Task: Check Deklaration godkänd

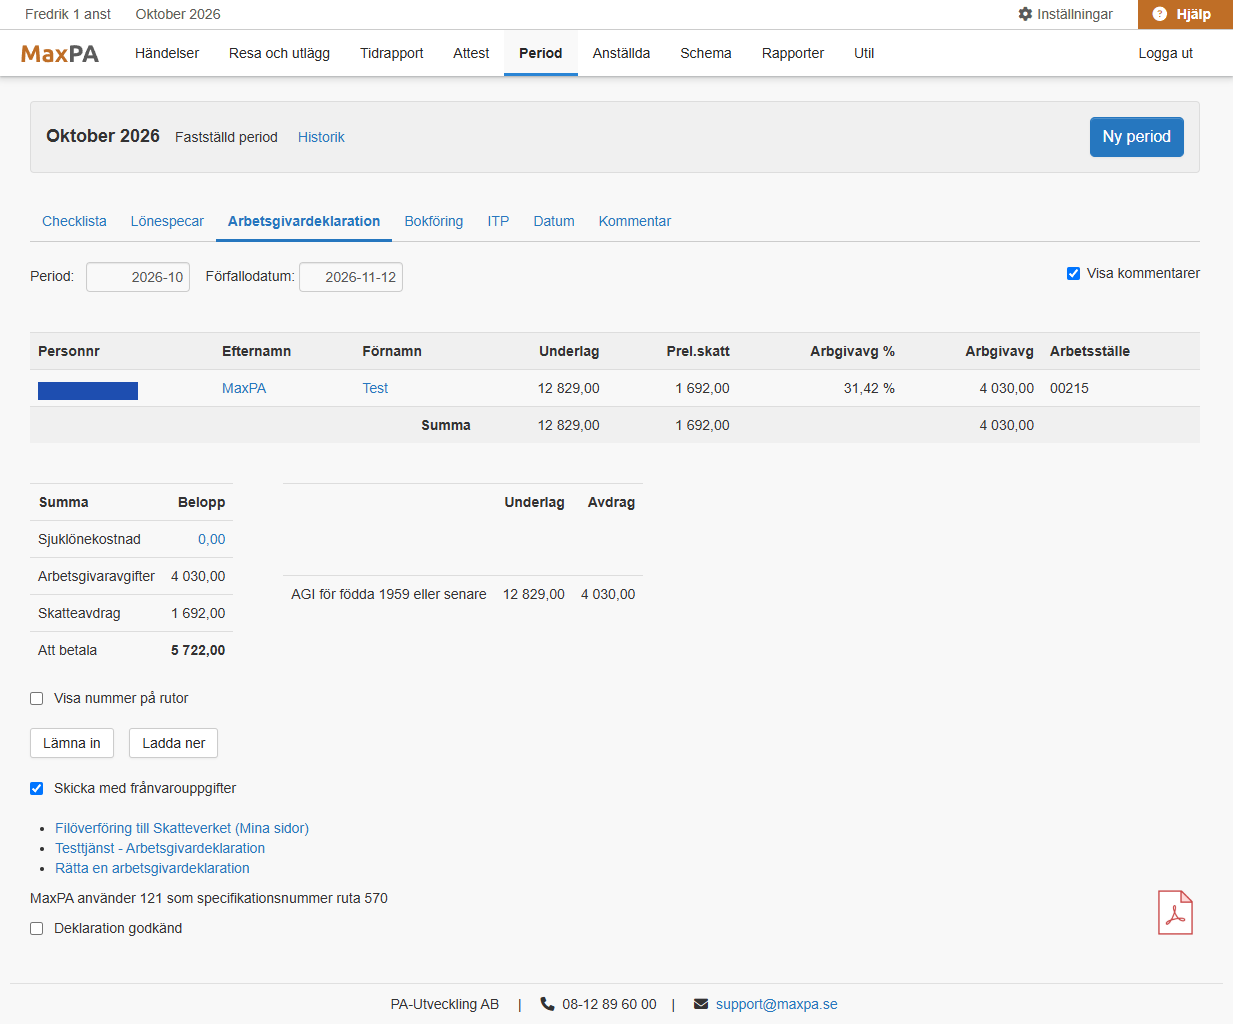Action: tap(37, 929)
